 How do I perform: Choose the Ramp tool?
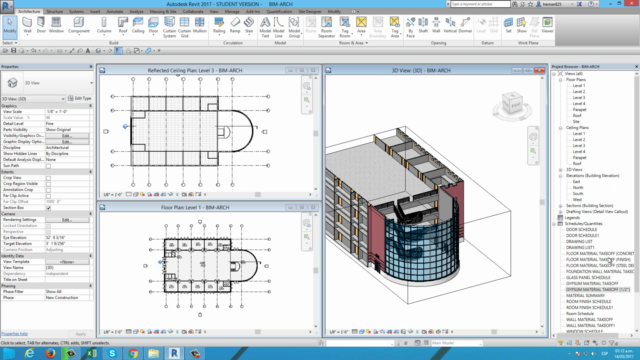pos(235,25)
